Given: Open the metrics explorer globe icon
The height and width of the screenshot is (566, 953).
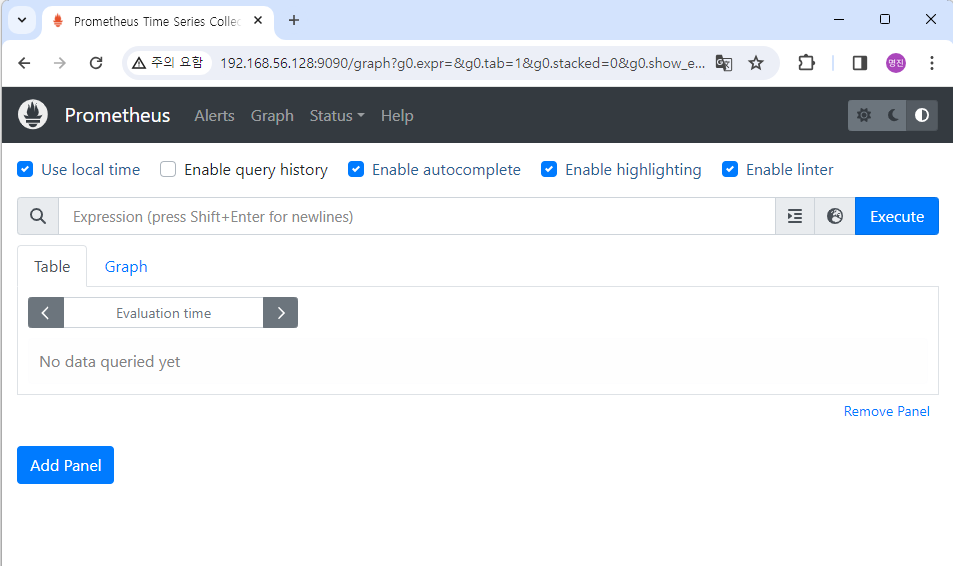Looking at the screenshot, I should coord(835,216).
